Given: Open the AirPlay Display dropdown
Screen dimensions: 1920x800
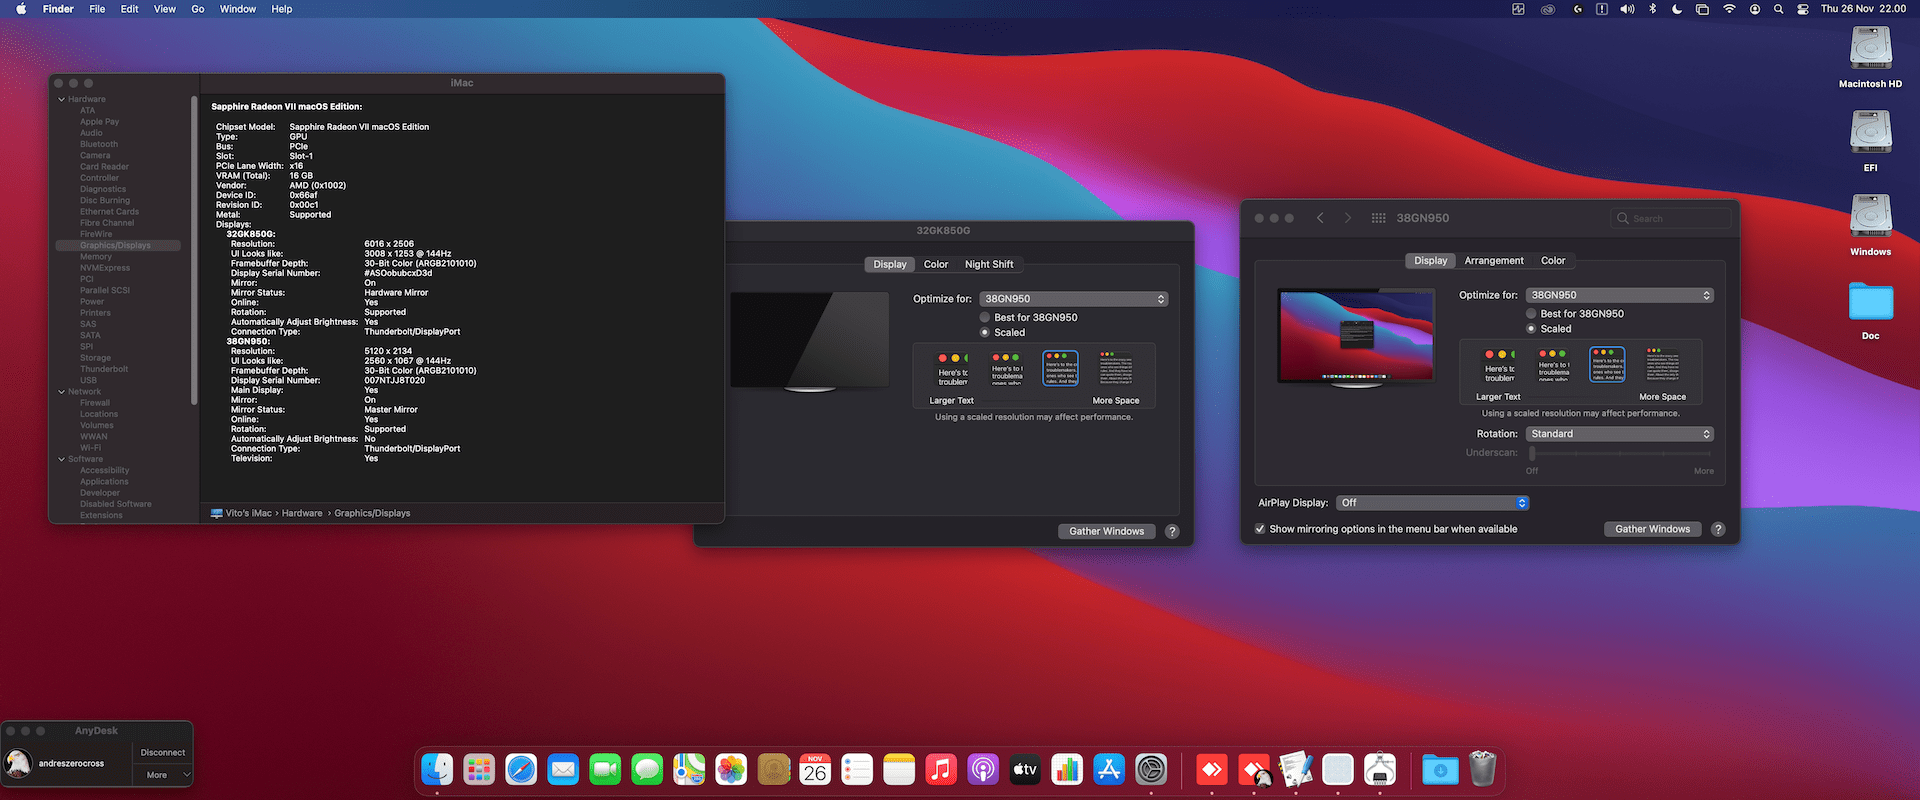Looking at the screenshot, I should (1433, 503).
